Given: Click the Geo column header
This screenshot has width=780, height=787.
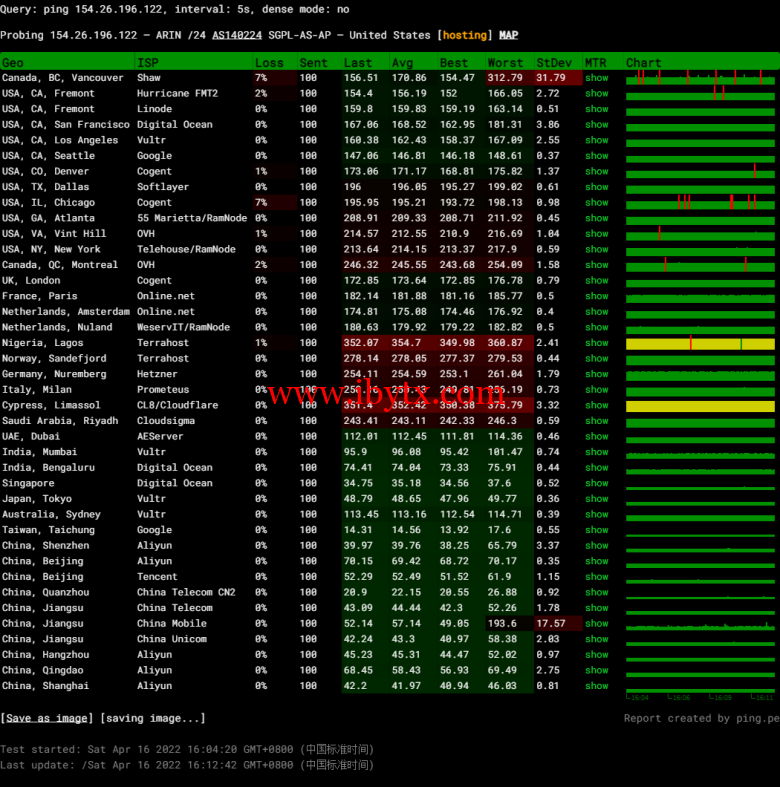Looking at the screenshot, I should point(13,62).
